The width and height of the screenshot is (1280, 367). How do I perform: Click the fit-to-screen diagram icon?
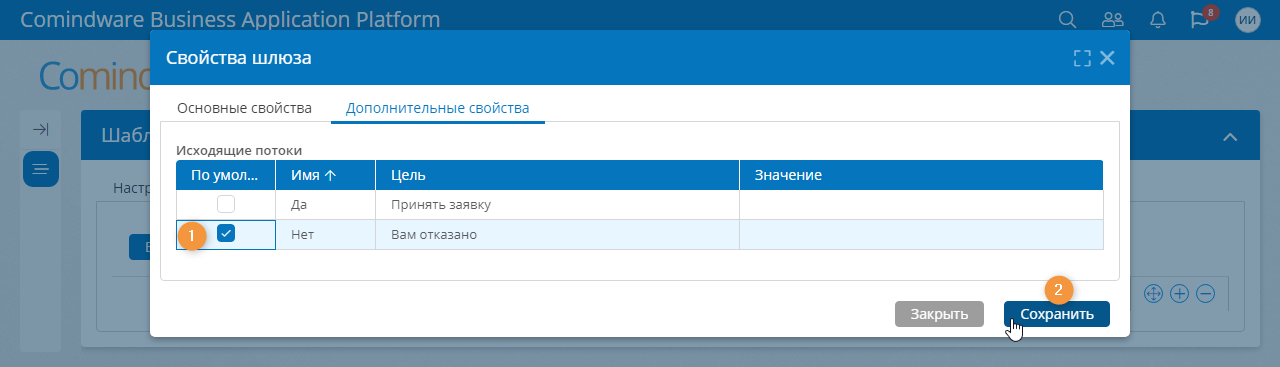coord(1152,293)
